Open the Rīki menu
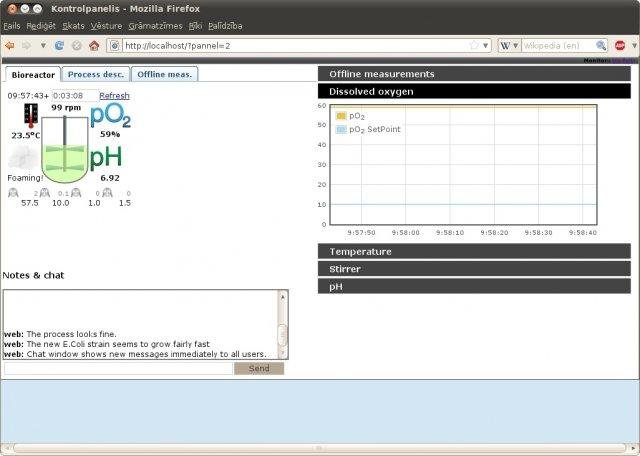The image size is (640, 456). coord(195,26)
